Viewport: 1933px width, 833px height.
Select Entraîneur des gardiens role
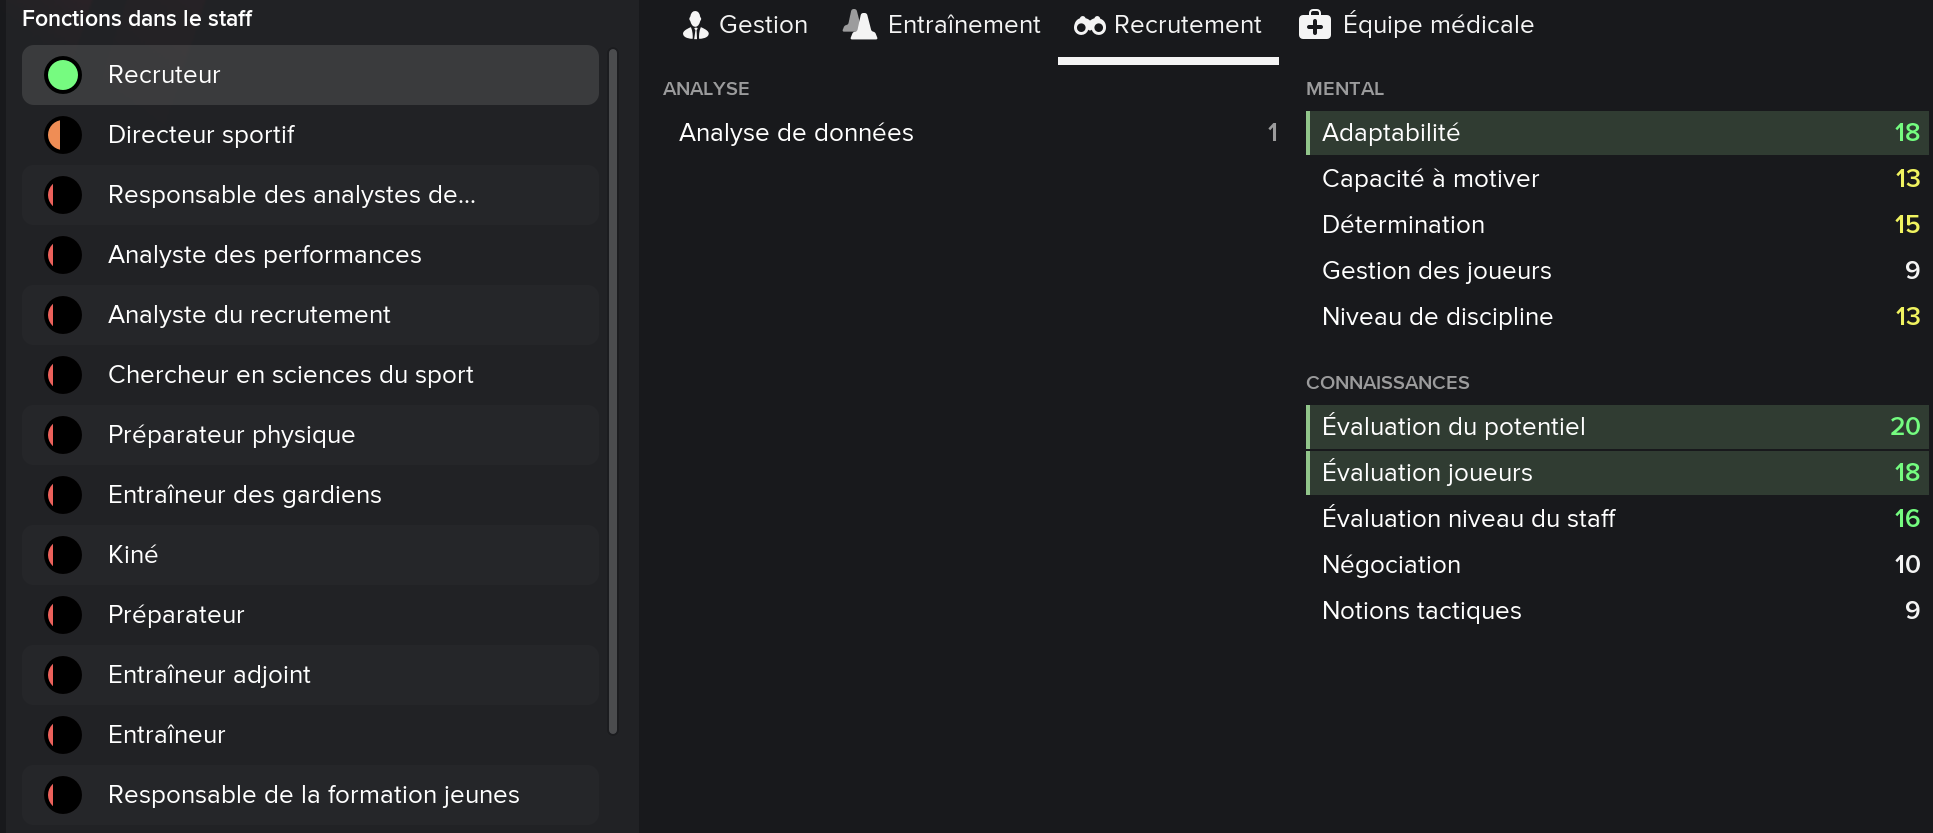tap(310, 495)
